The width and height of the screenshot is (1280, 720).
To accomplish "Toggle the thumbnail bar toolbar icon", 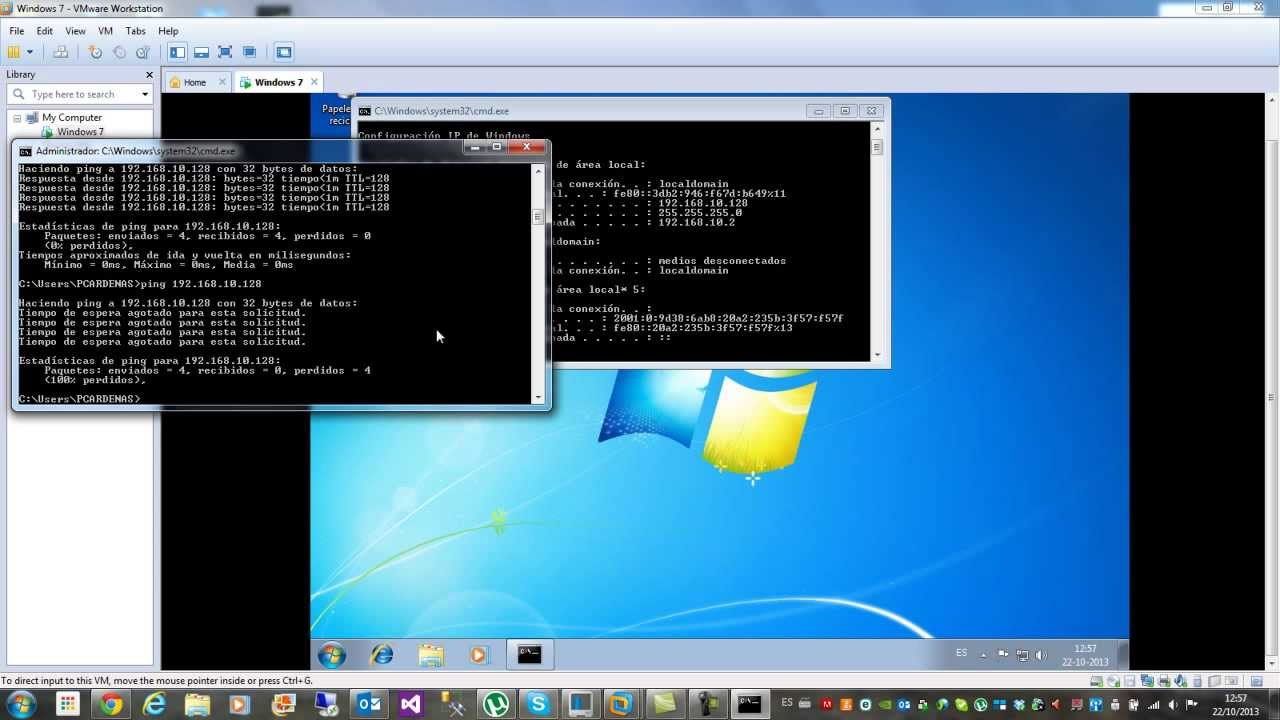I will (201, 52).
